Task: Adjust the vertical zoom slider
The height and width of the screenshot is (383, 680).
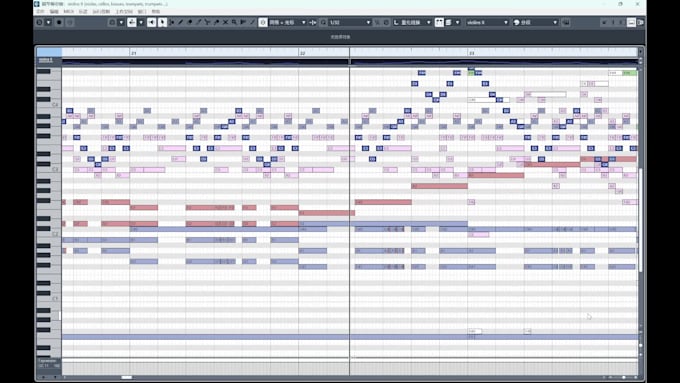Action: [x=641, y=345]
